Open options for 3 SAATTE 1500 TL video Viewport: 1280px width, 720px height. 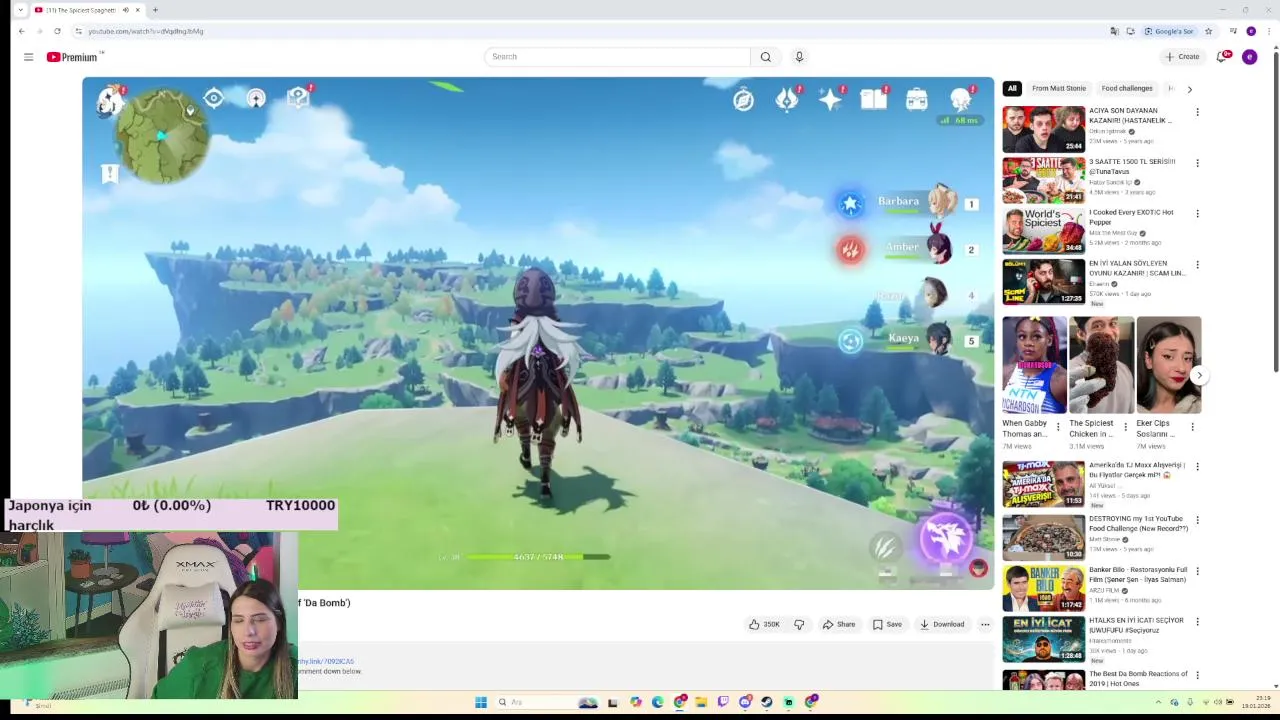click(x=1197, y=163)
